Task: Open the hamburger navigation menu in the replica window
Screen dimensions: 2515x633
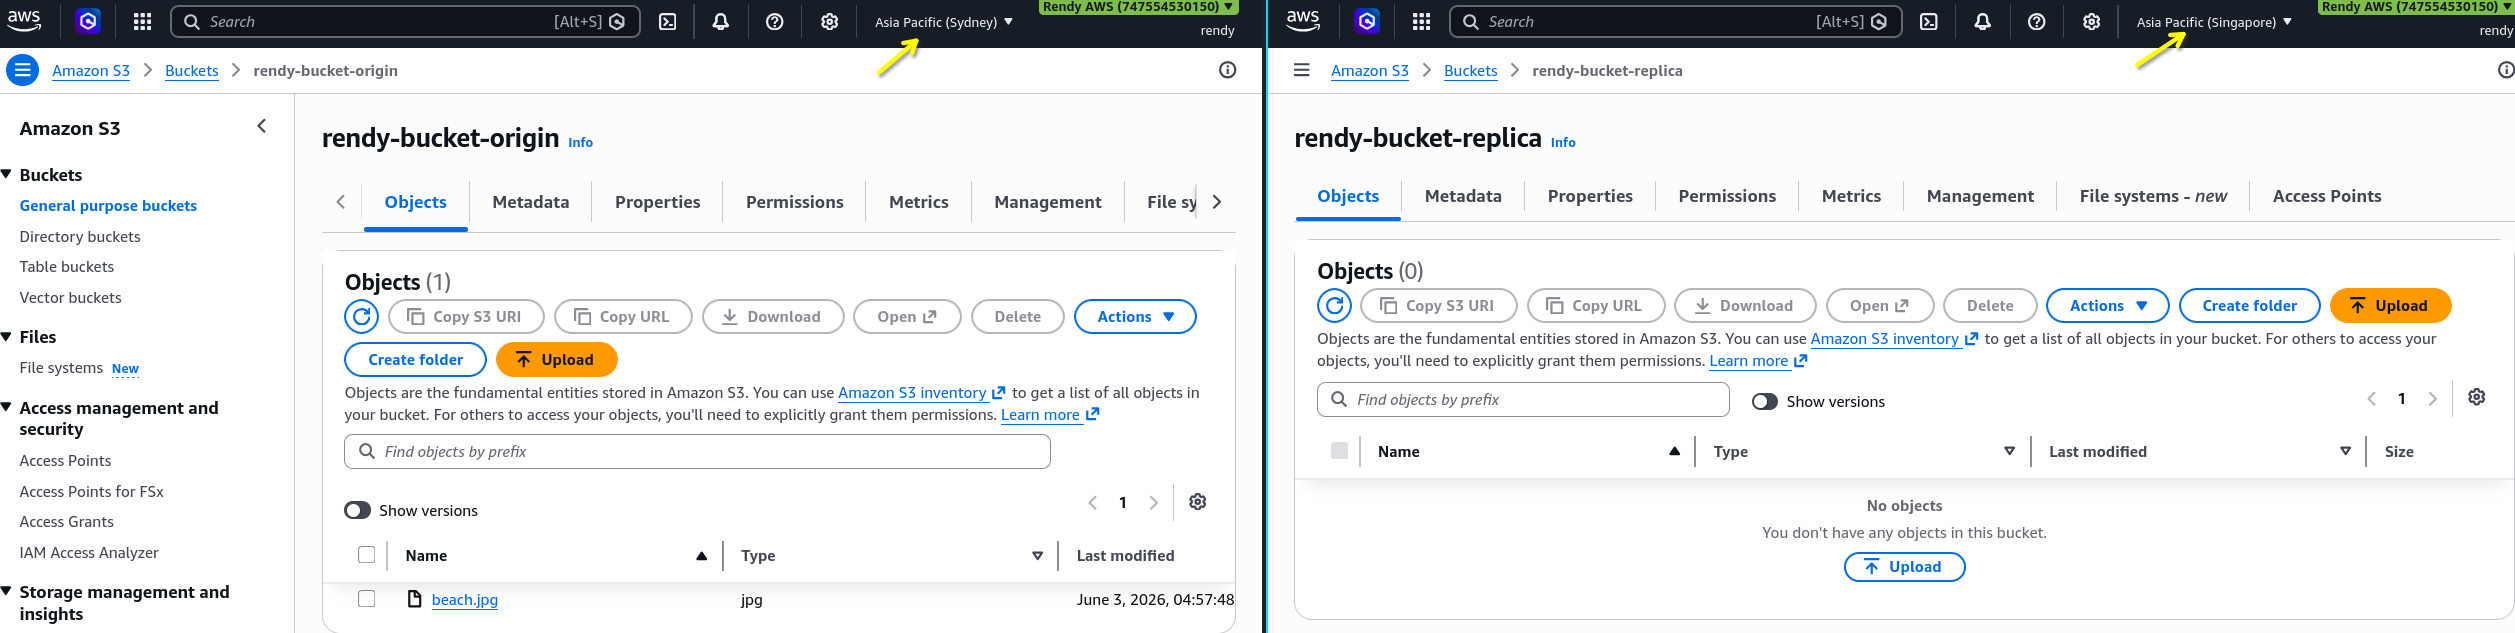Action: (x=1301, y=70)
